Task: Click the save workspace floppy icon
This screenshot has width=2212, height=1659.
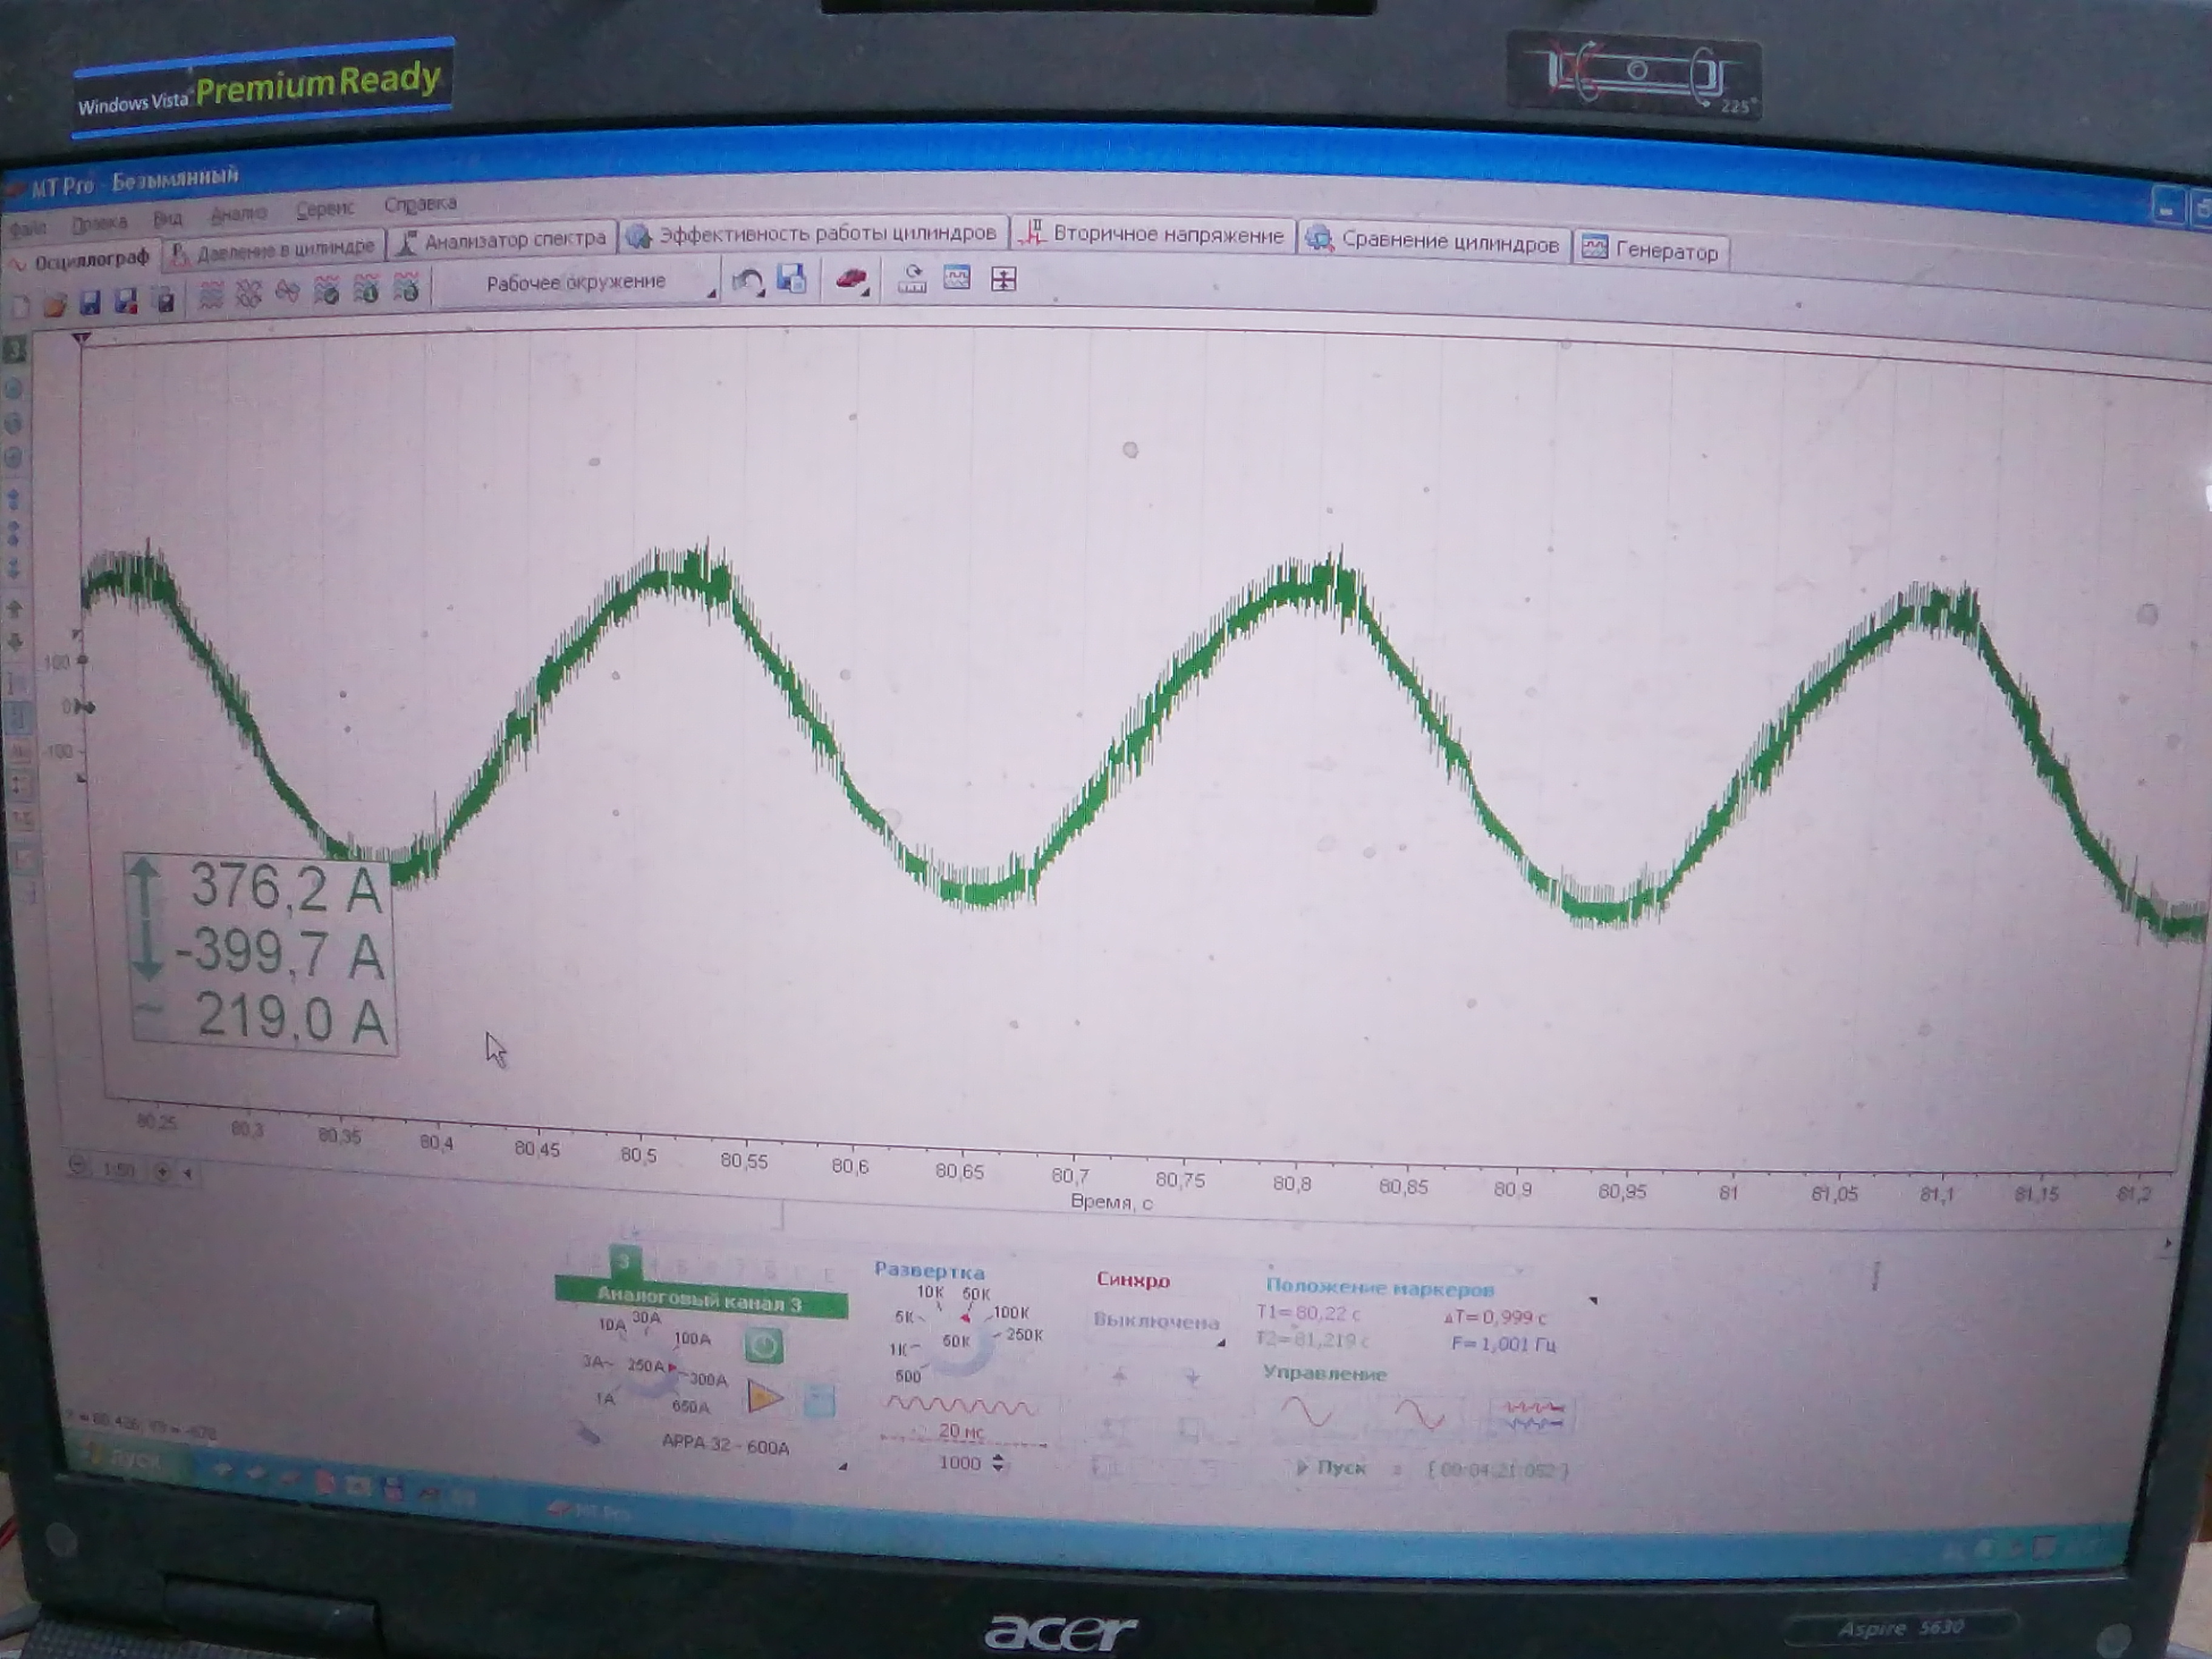Action: click(792, 279)
